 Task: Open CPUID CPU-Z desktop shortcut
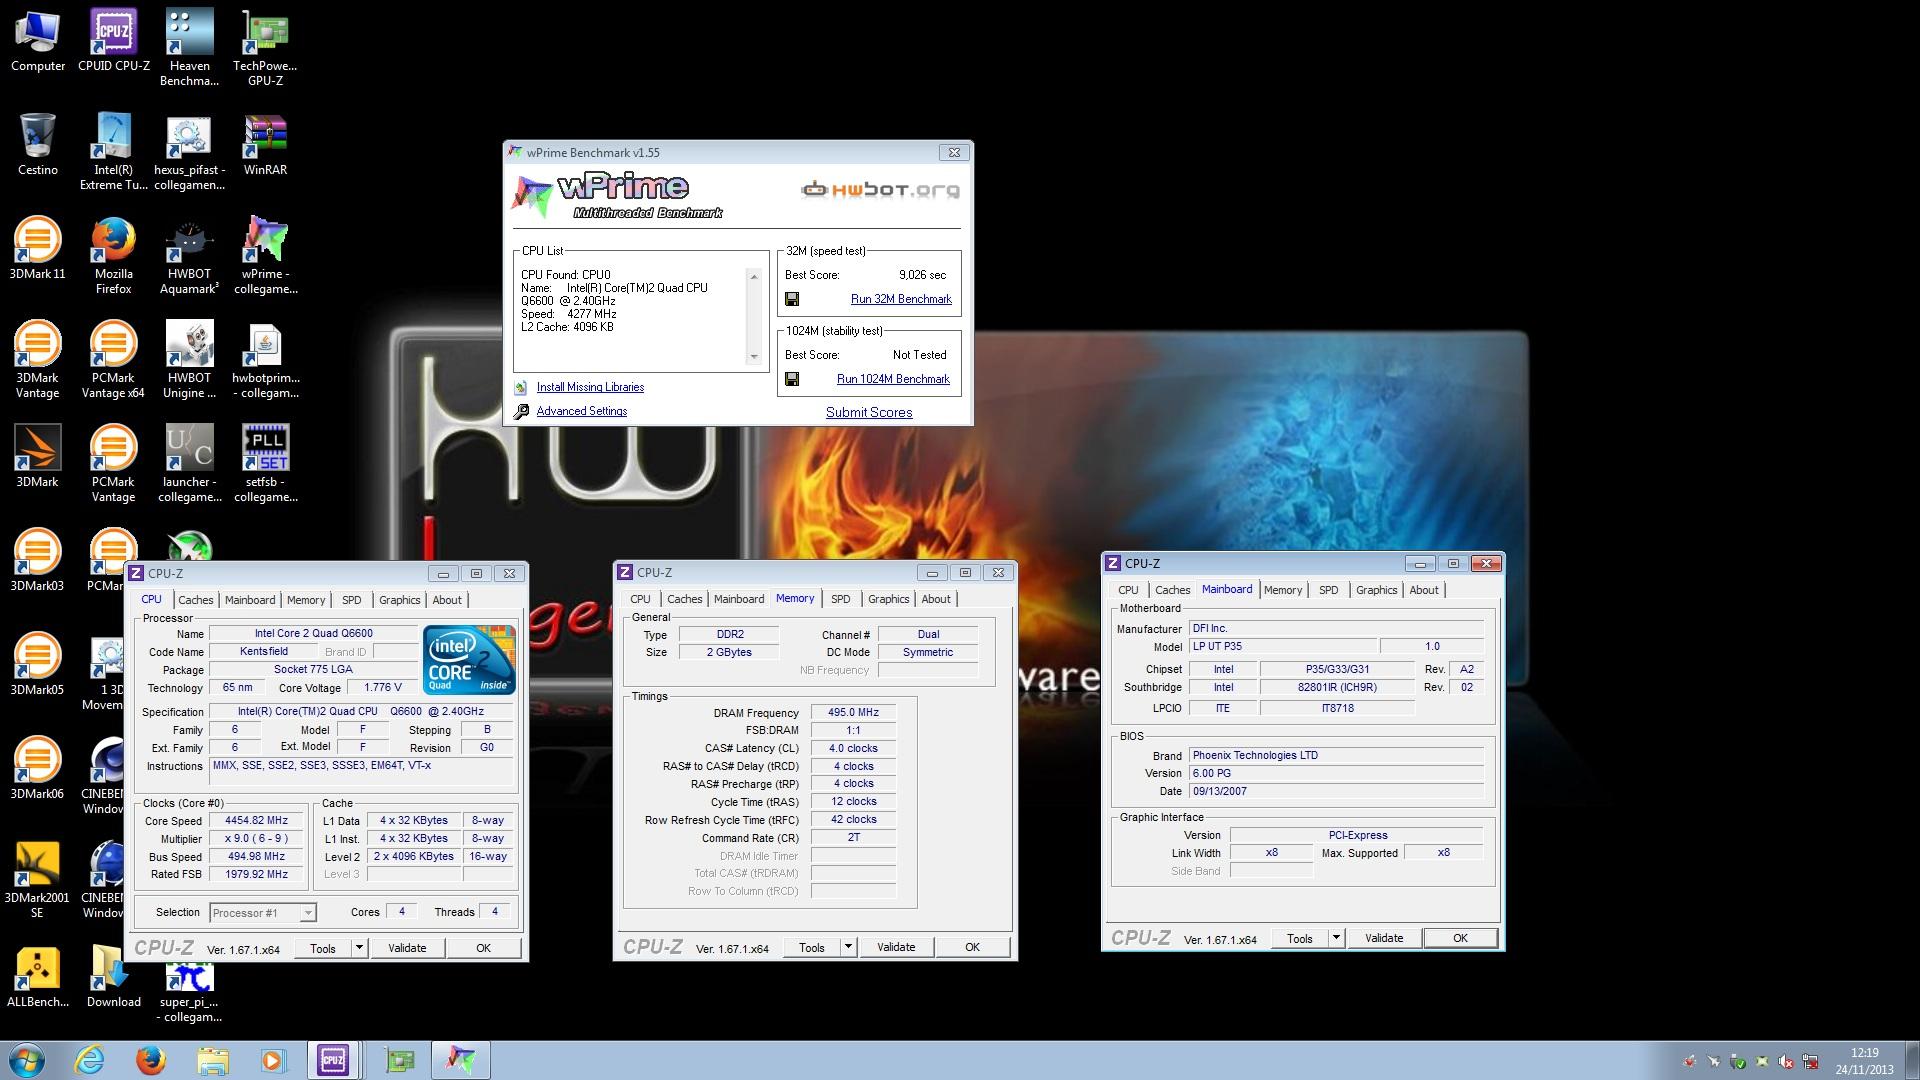click(x=114, y=42)
